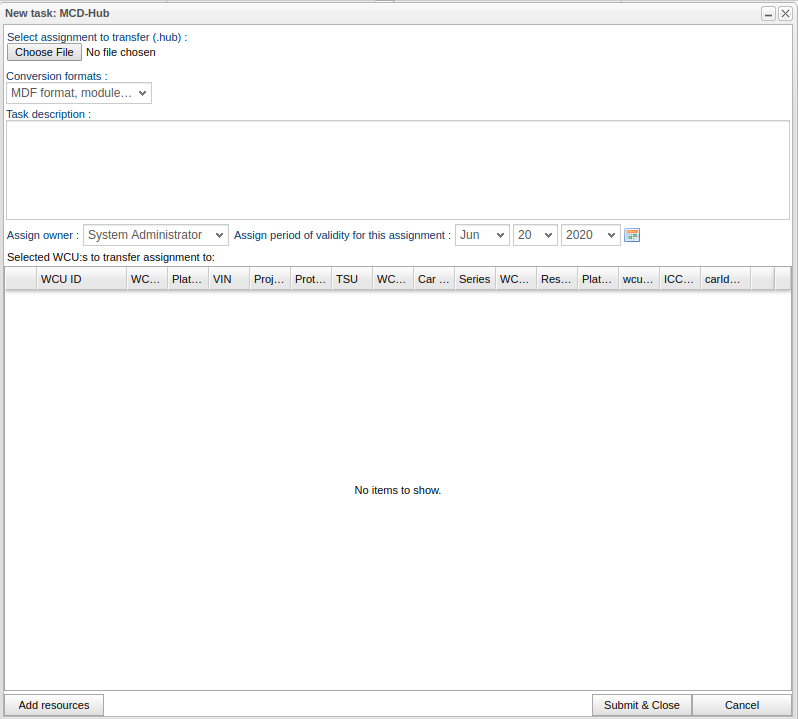Click the Proj column header
798x719 pixels.
coord(270,279)
